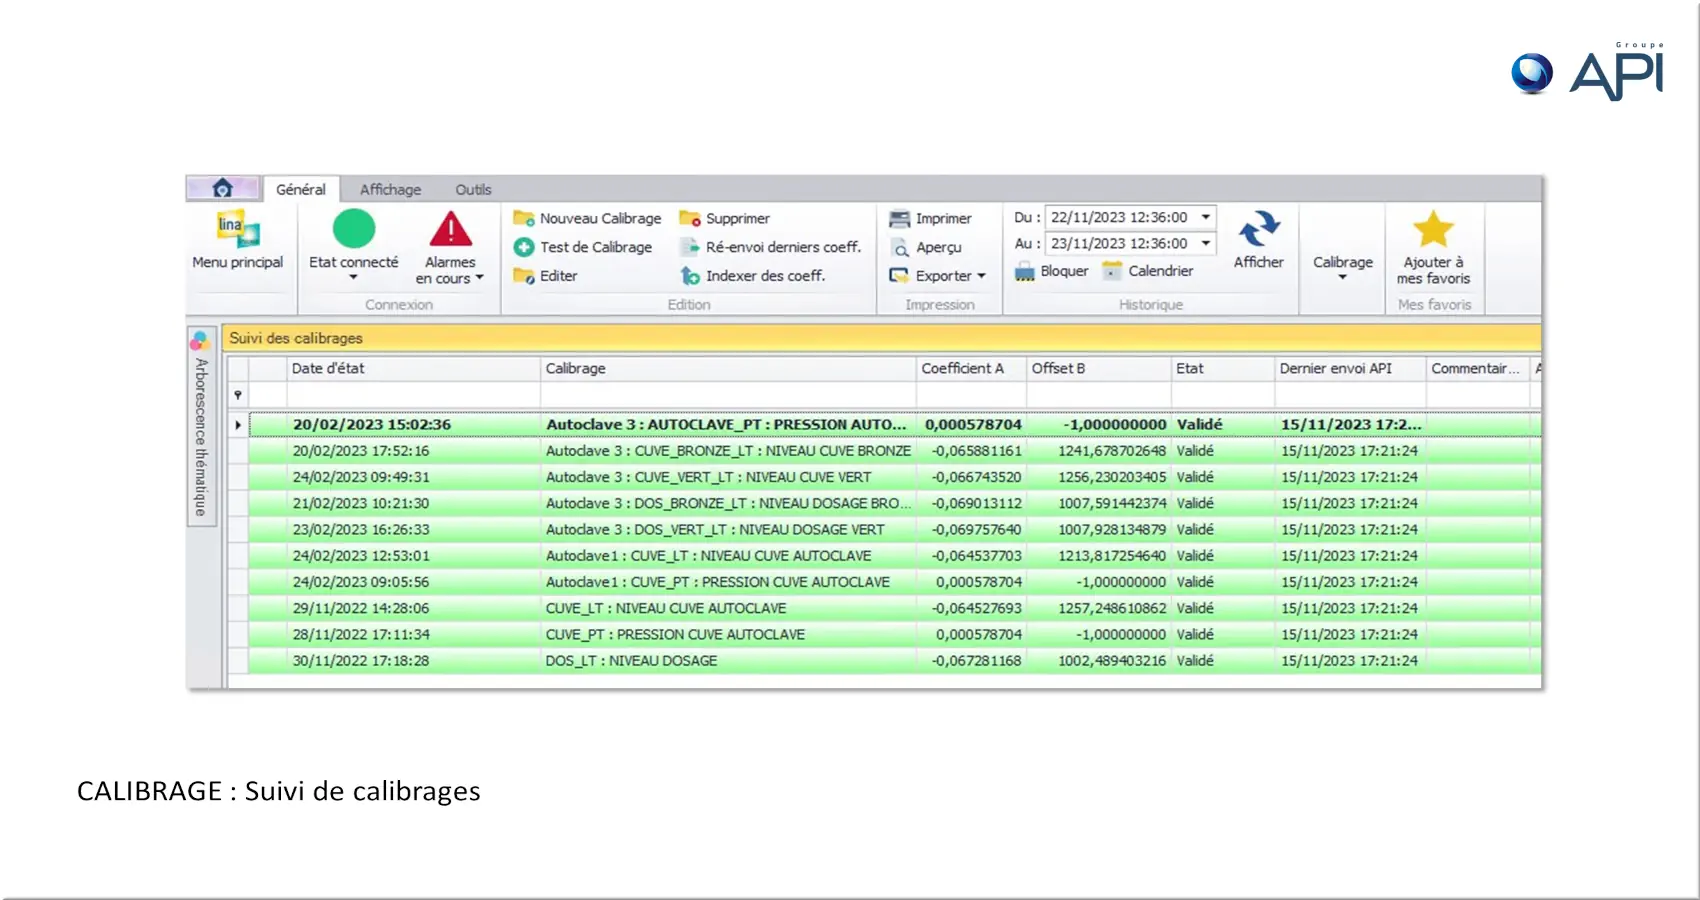Click Imprimer
This screenshot has height=900, width=1700.
pyautogui.click(x=930, y=218)
